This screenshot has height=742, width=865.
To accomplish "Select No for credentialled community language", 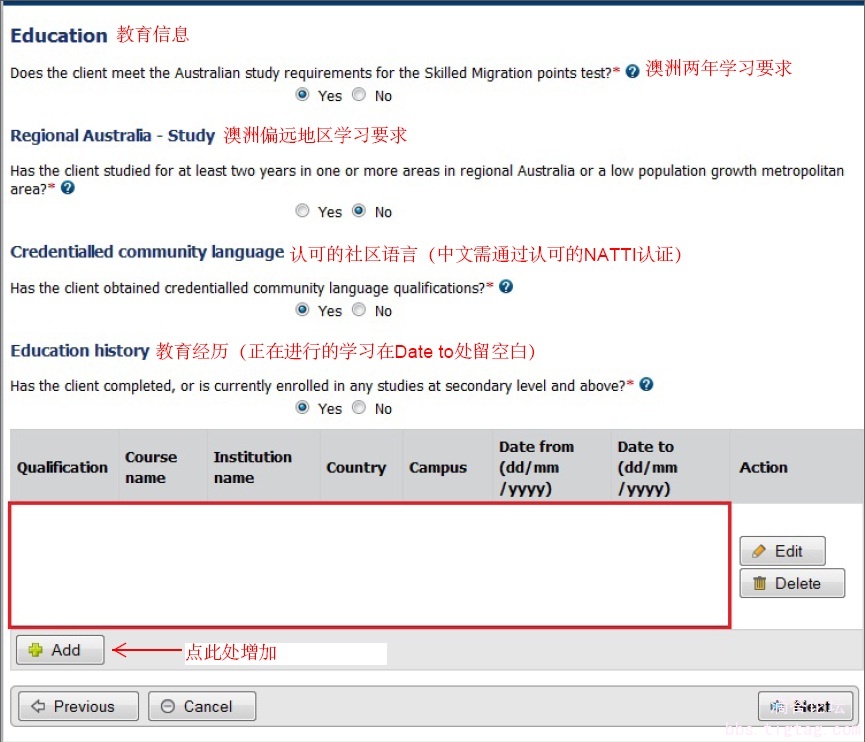I will click(359, 310).
